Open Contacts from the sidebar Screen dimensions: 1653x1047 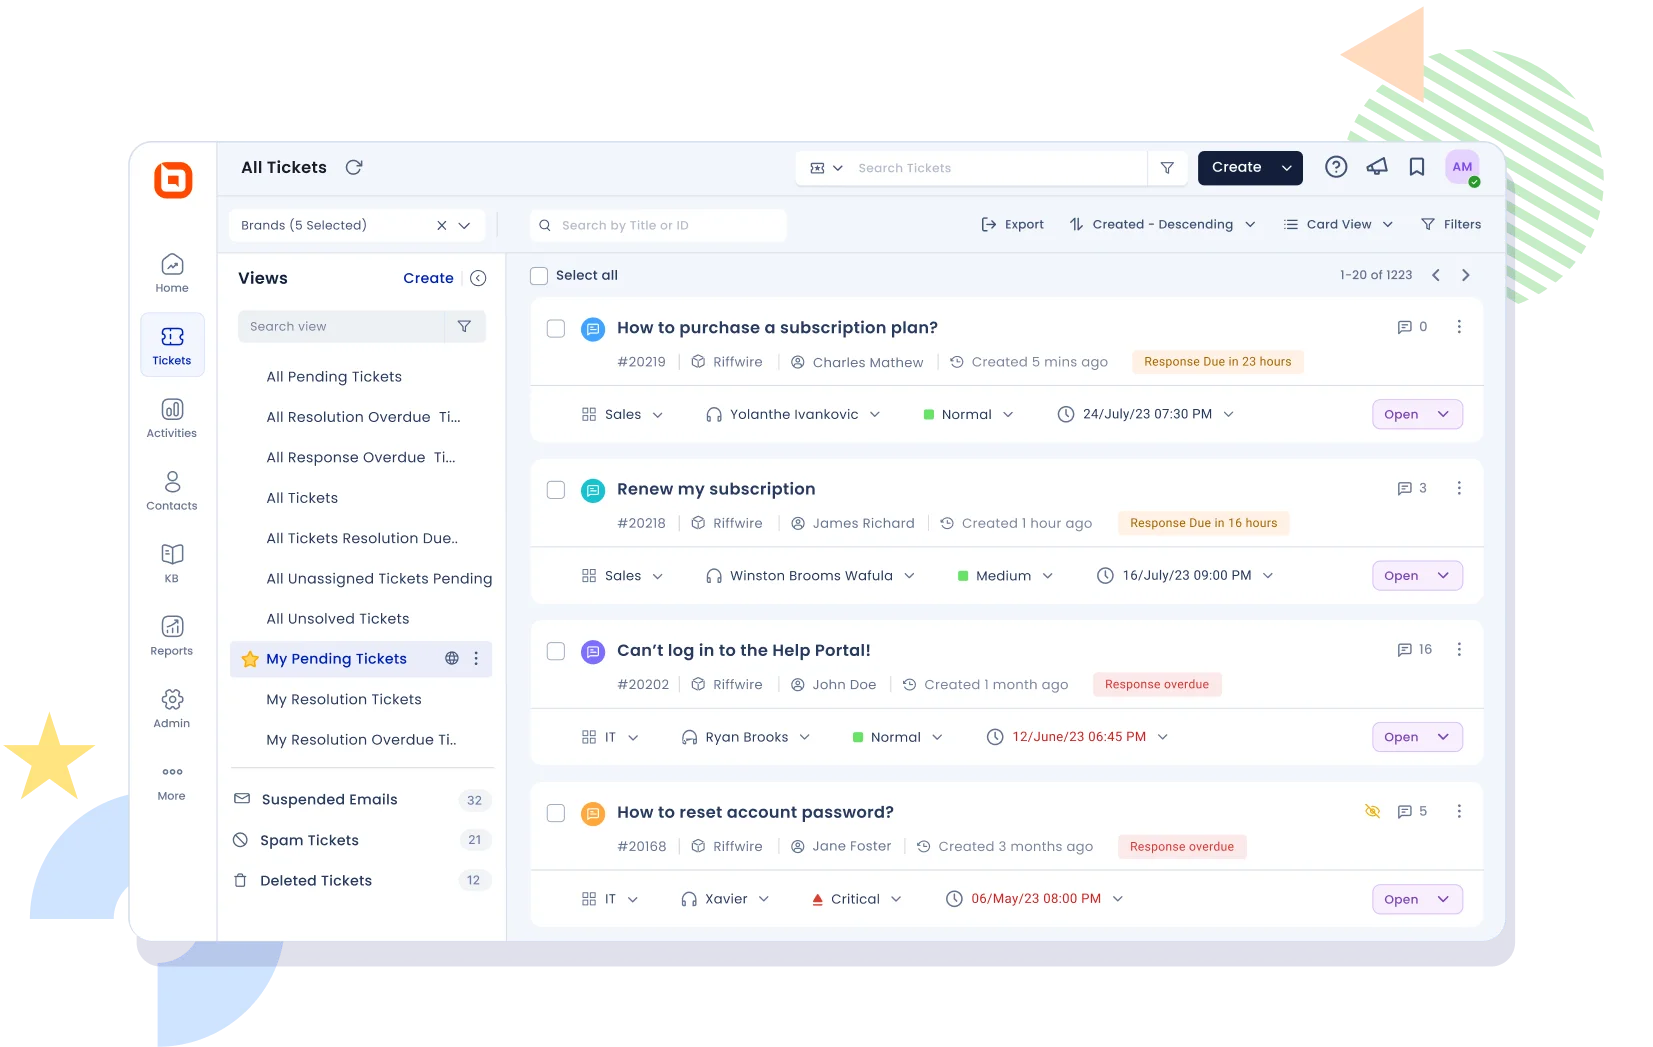tap(172, 491)
